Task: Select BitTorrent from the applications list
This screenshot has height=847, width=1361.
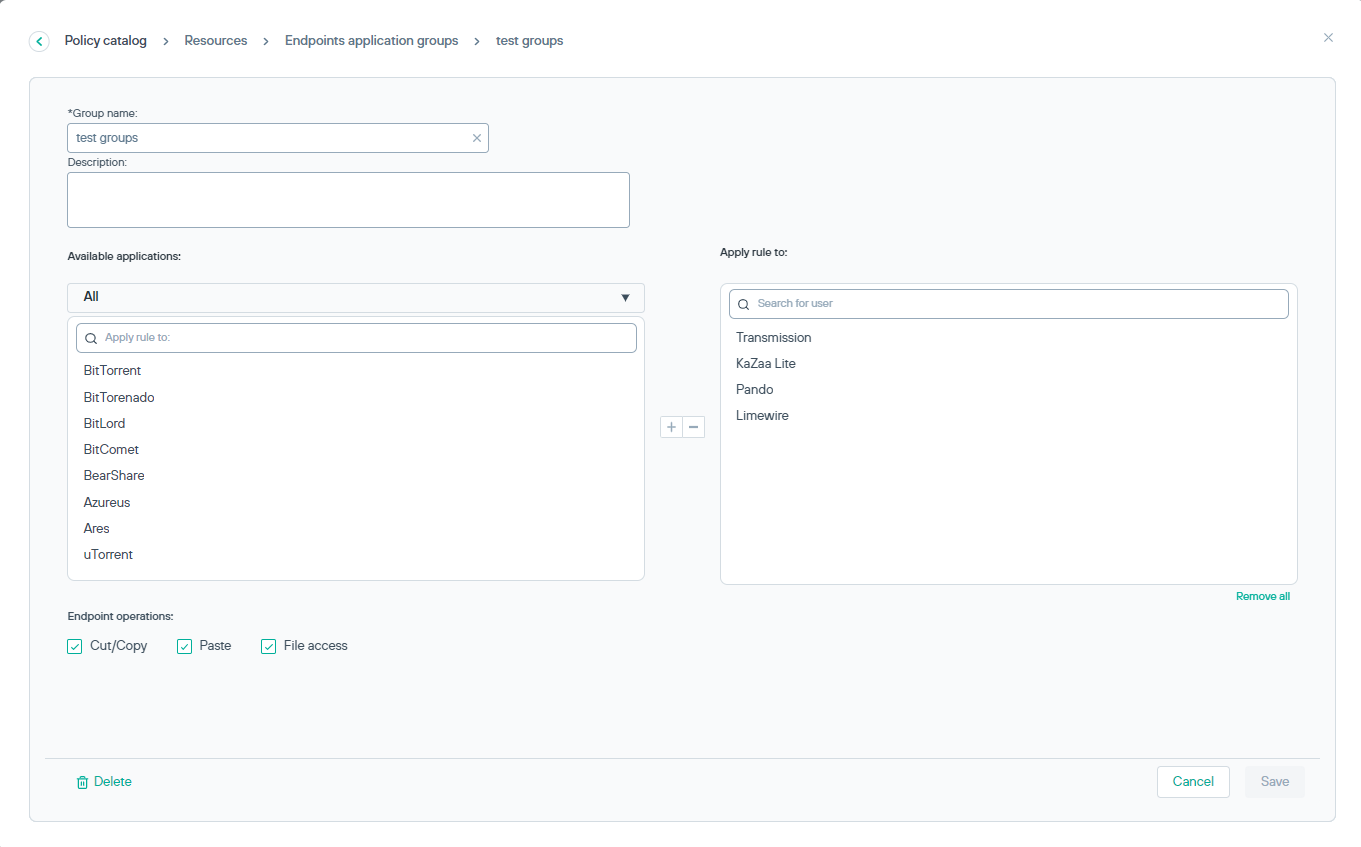Action: (112, 370)
